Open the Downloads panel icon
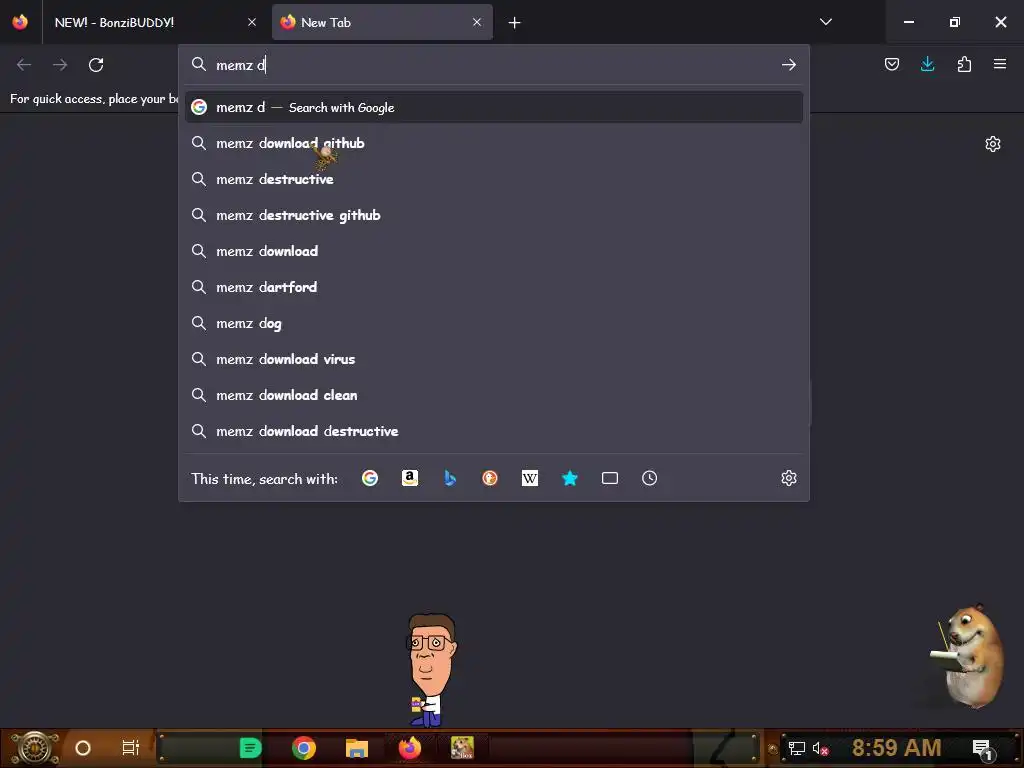The height and width of the screenshot is (768, 1024). coord(927,64)
